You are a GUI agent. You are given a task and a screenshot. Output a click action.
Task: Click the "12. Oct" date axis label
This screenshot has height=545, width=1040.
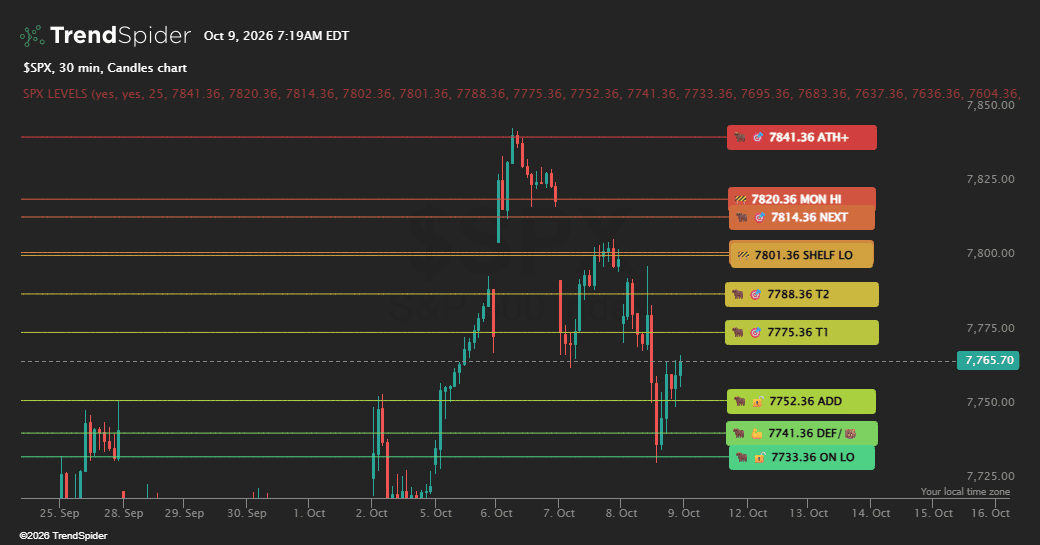point(748,513)
